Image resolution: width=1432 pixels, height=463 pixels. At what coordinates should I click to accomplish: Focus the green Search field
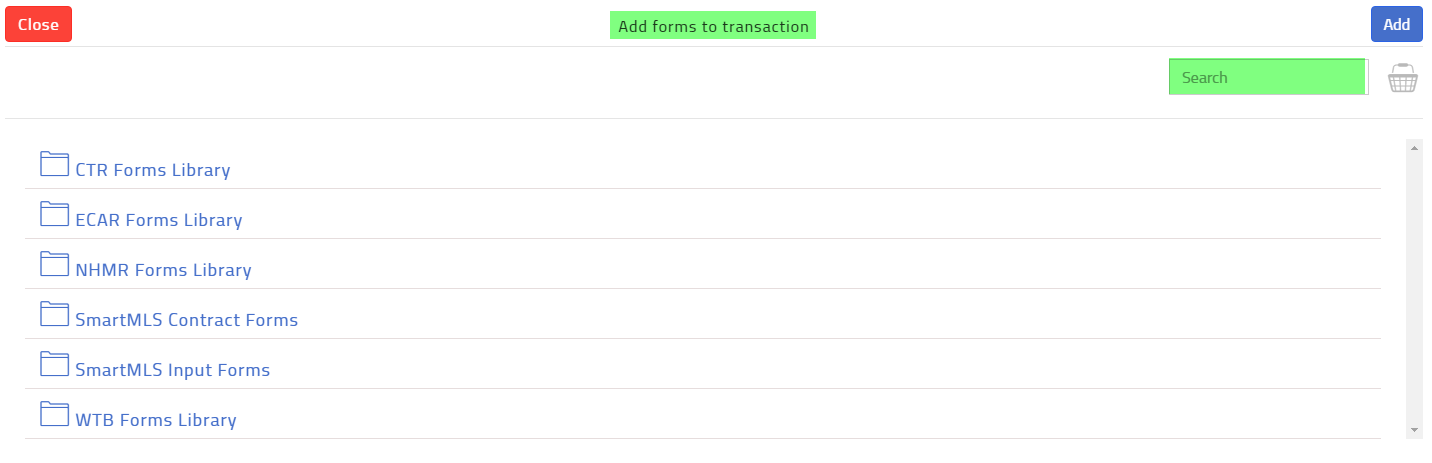pyautogui.click(x=1268, y=77)
